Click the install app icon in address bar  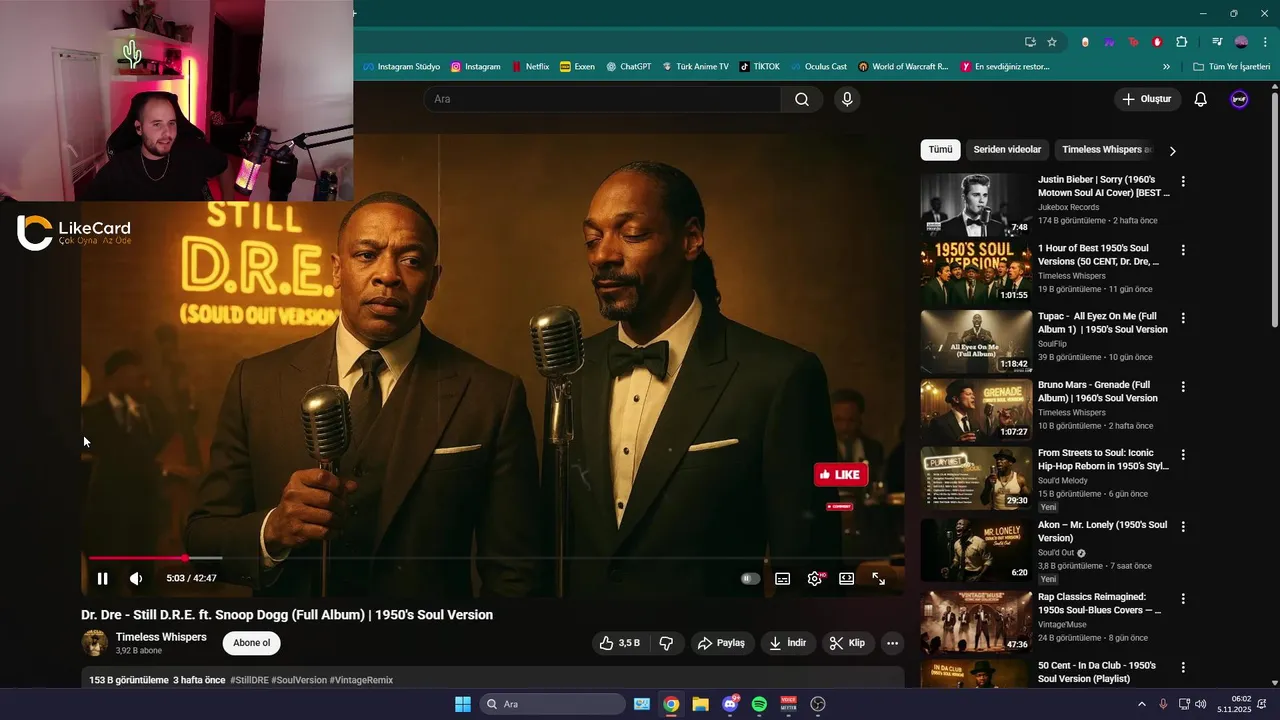point(1030,42)
